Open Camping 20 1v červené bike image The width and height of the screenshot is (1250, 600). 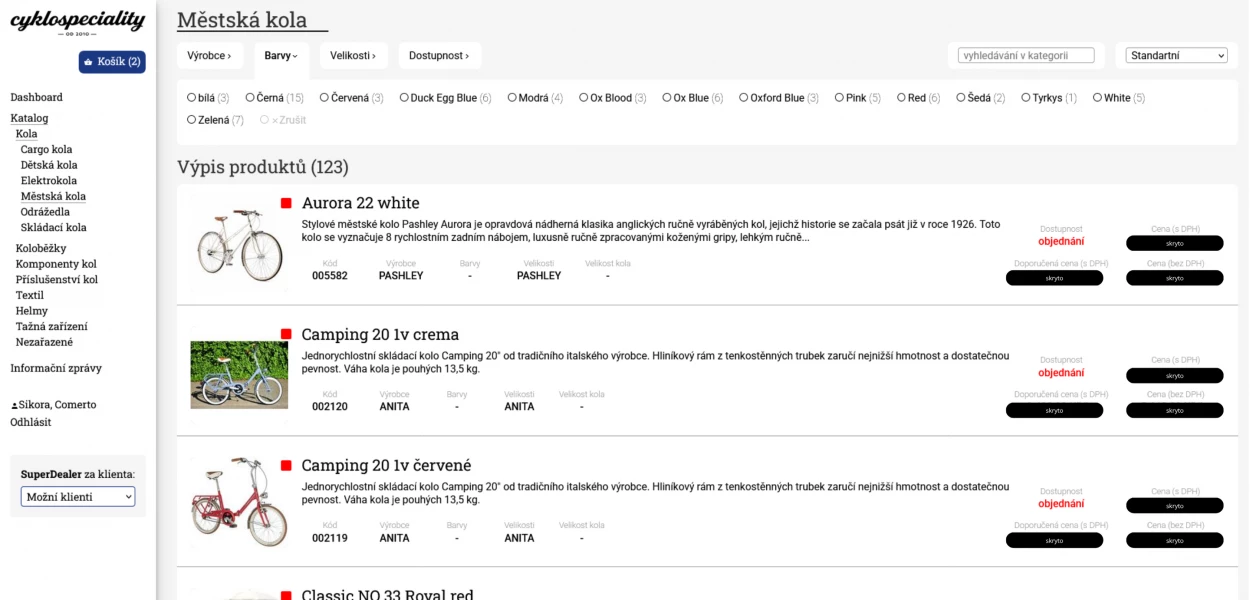239,503
